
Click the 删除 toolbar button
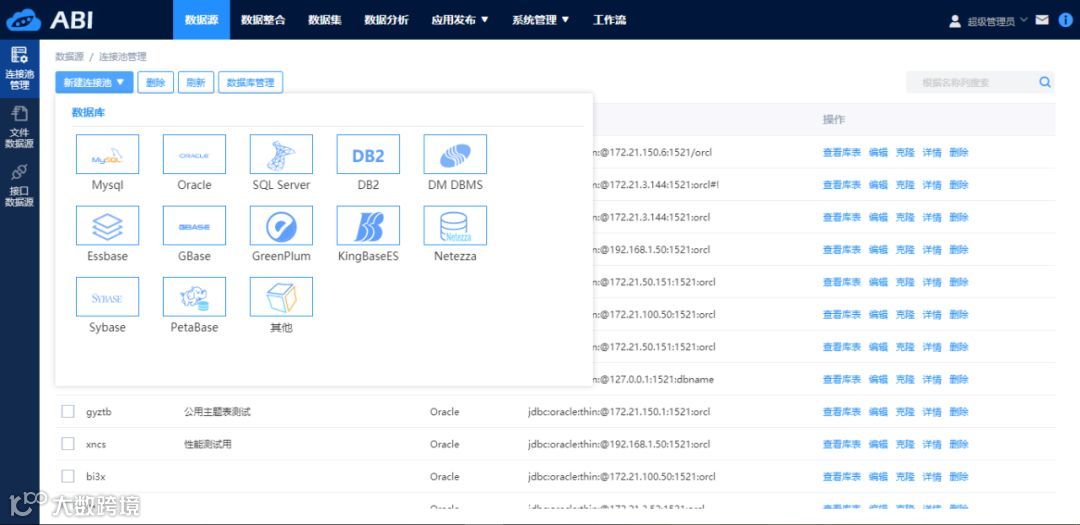[x=156, y=82]
